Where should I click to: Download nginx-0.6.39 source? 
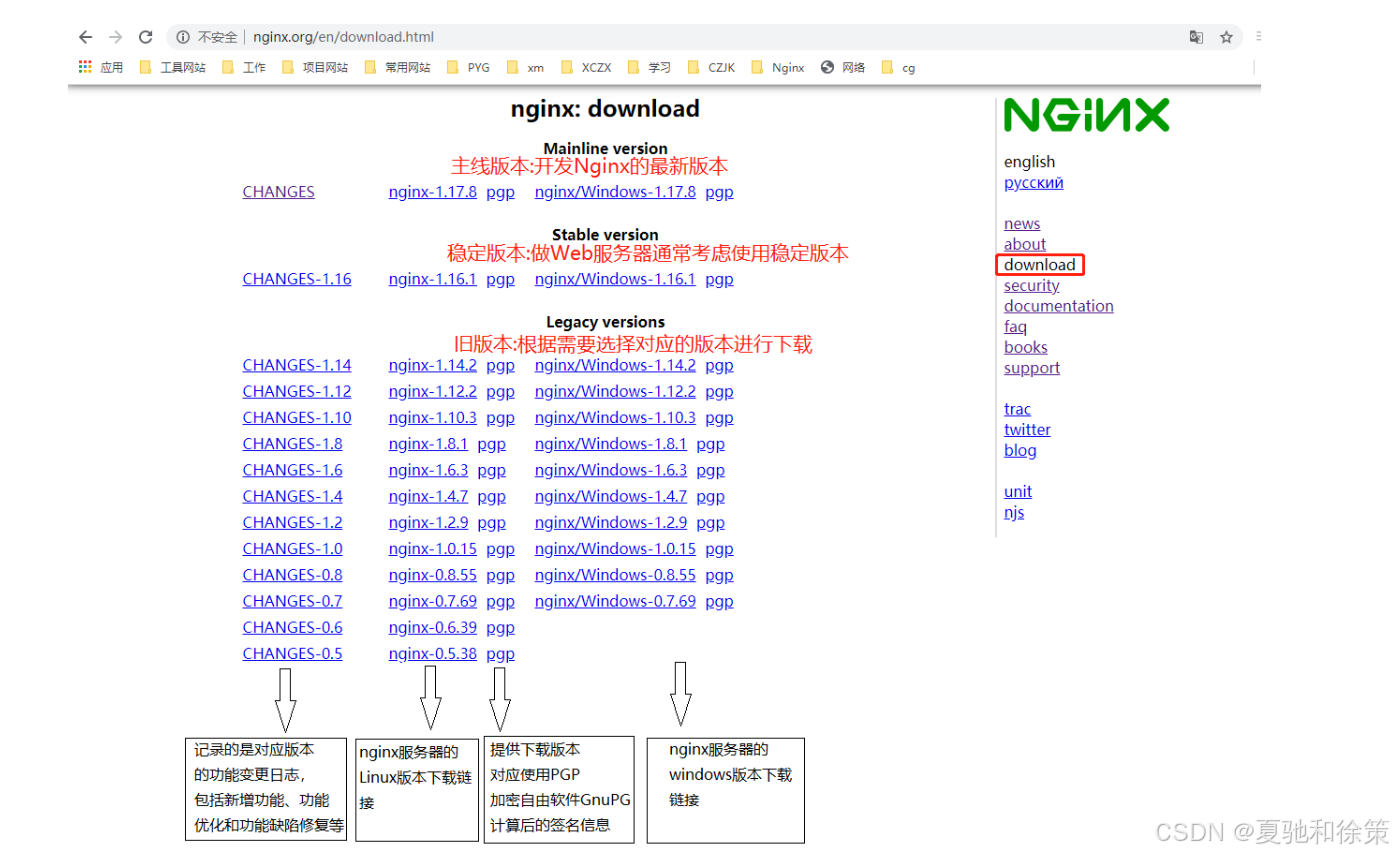[x=432, y=627]
